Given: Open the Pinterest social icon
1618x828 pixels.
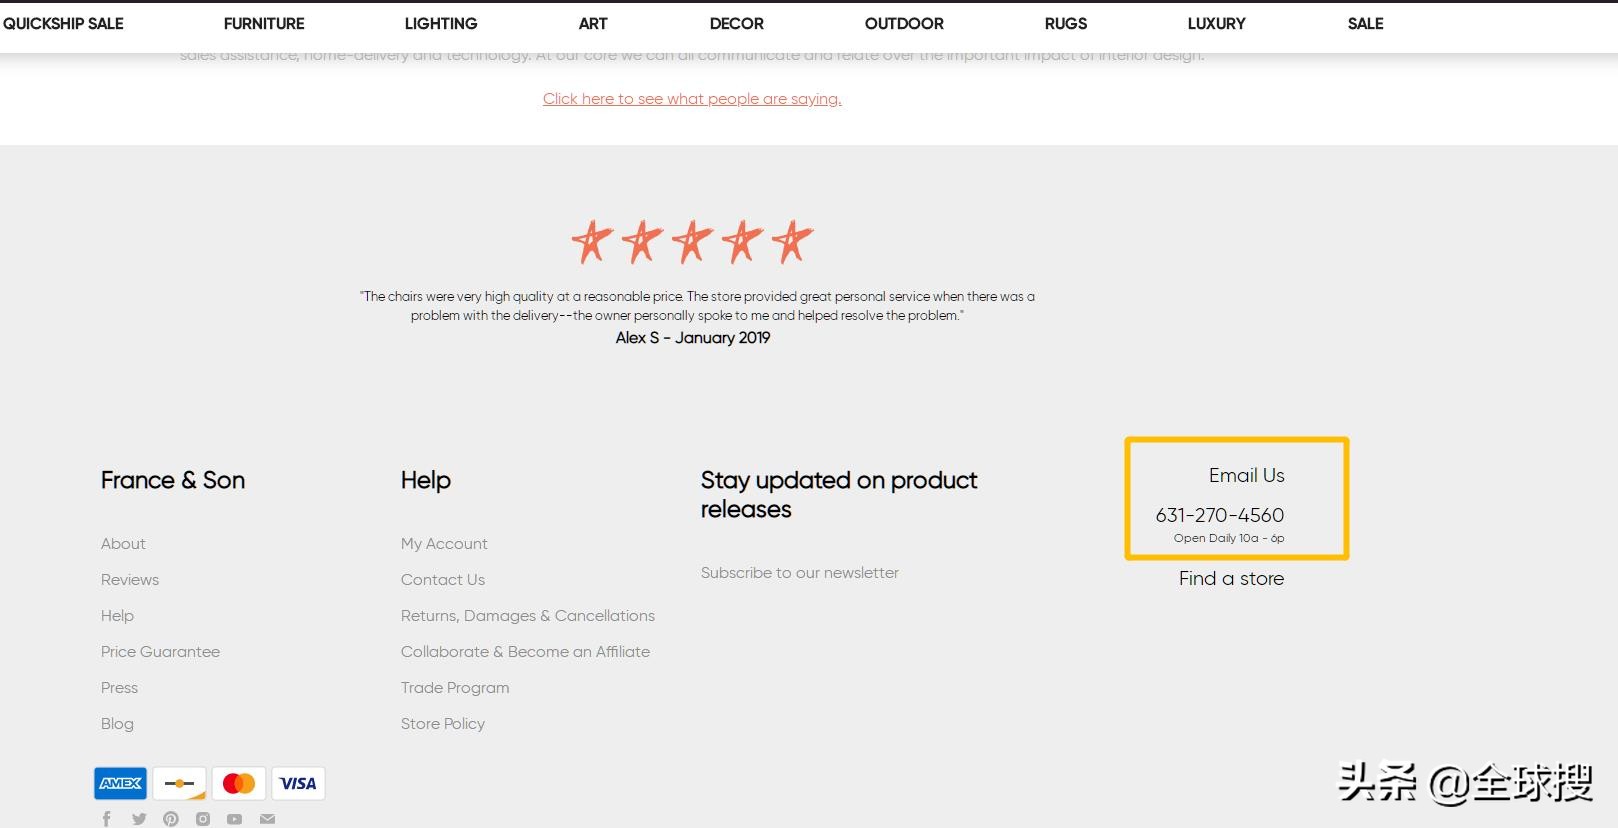Looking at the screenshot, I should pyautogui.click(x=171, y=819).
